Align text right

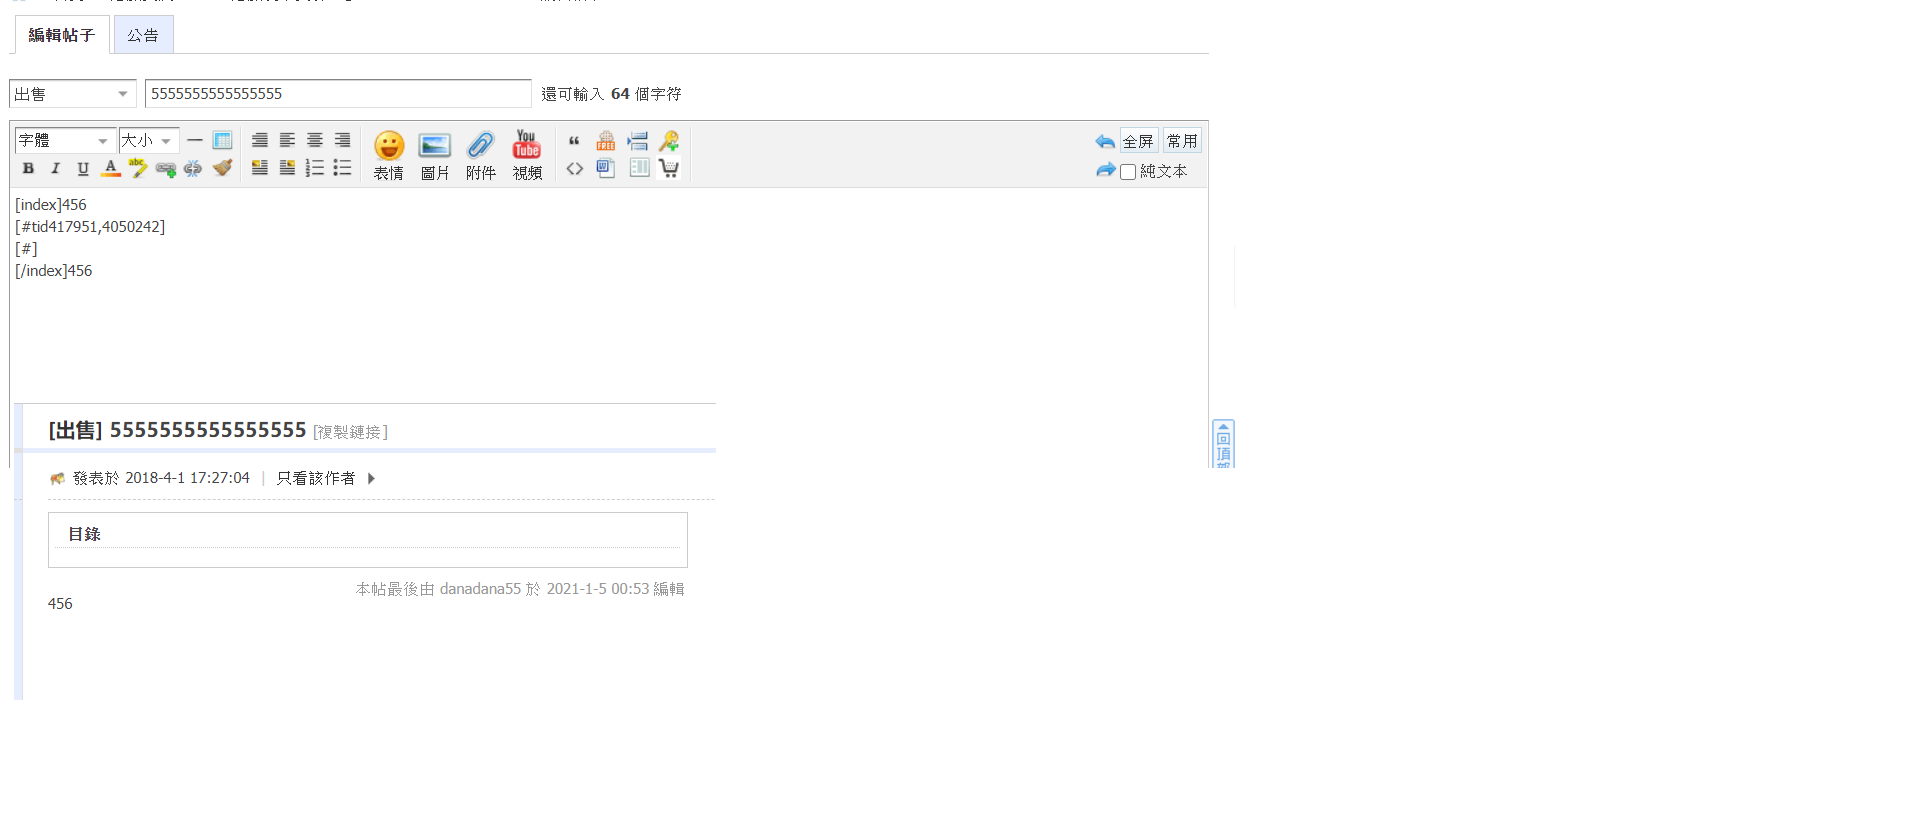tap(342, 140)
